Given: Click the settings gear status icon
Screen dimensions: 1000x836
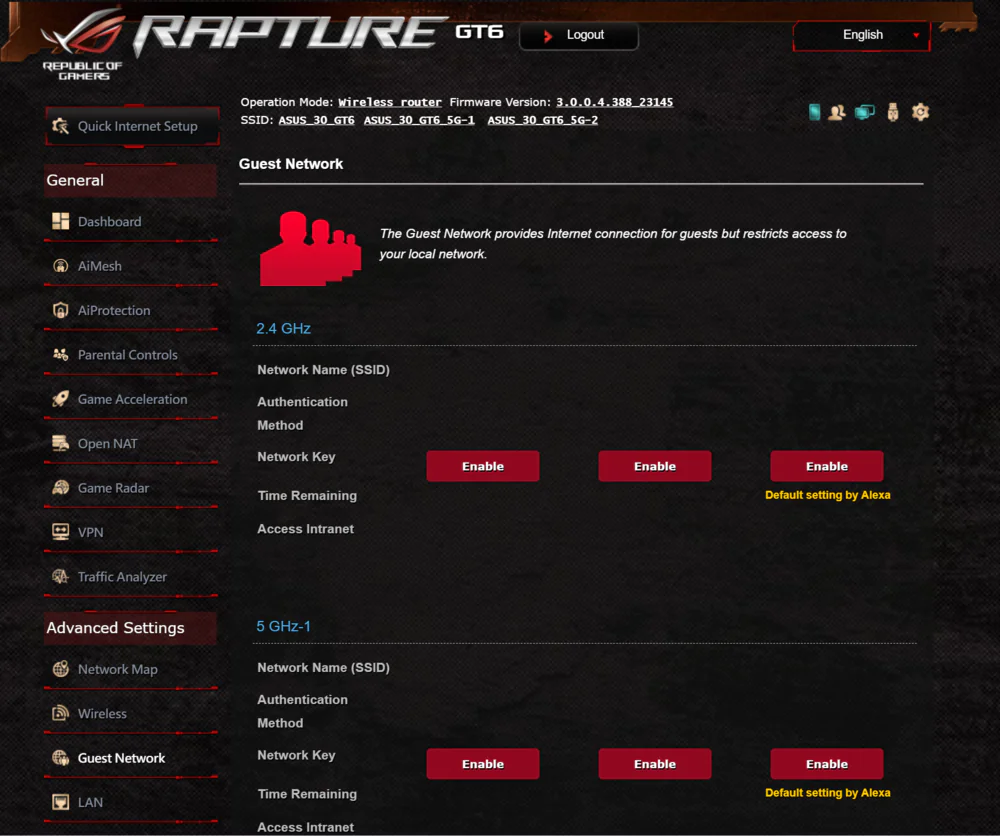Looking at the screenshot, I should [x=920, y=112].
